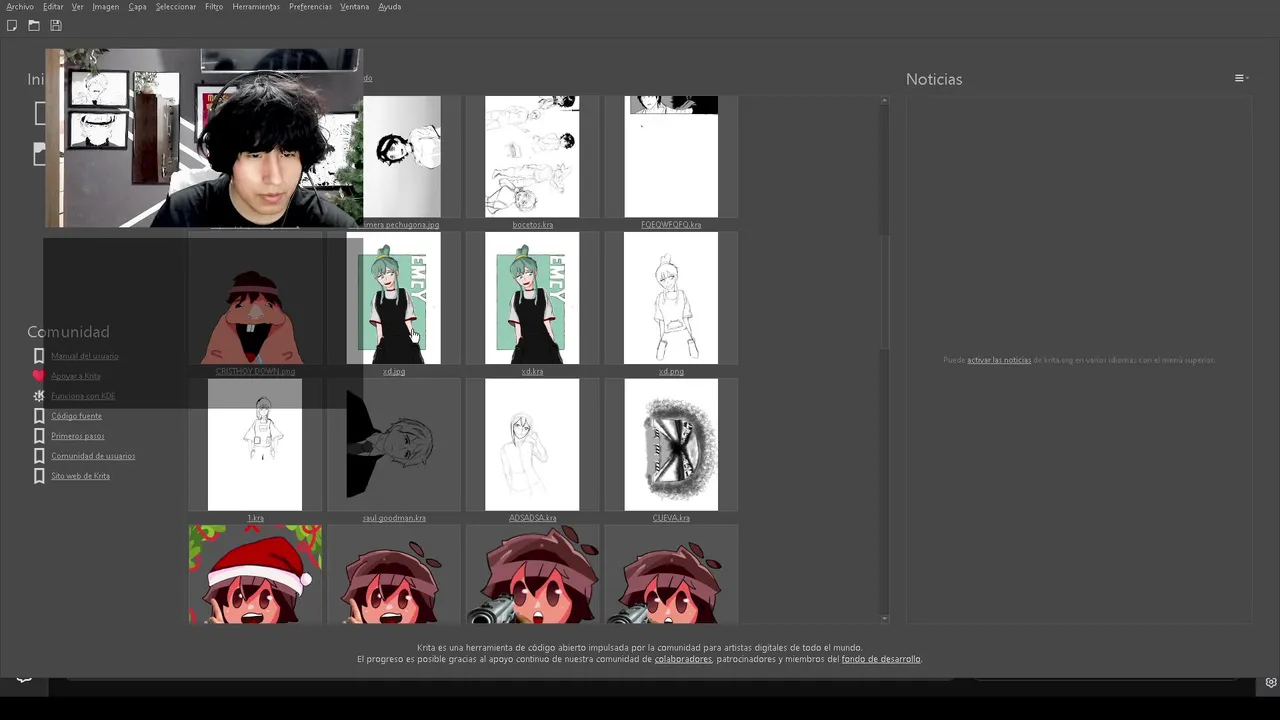Screen dimensions: 1280x720
Task: Open the 1.kra recent document thumbnail
Action: 255,444
